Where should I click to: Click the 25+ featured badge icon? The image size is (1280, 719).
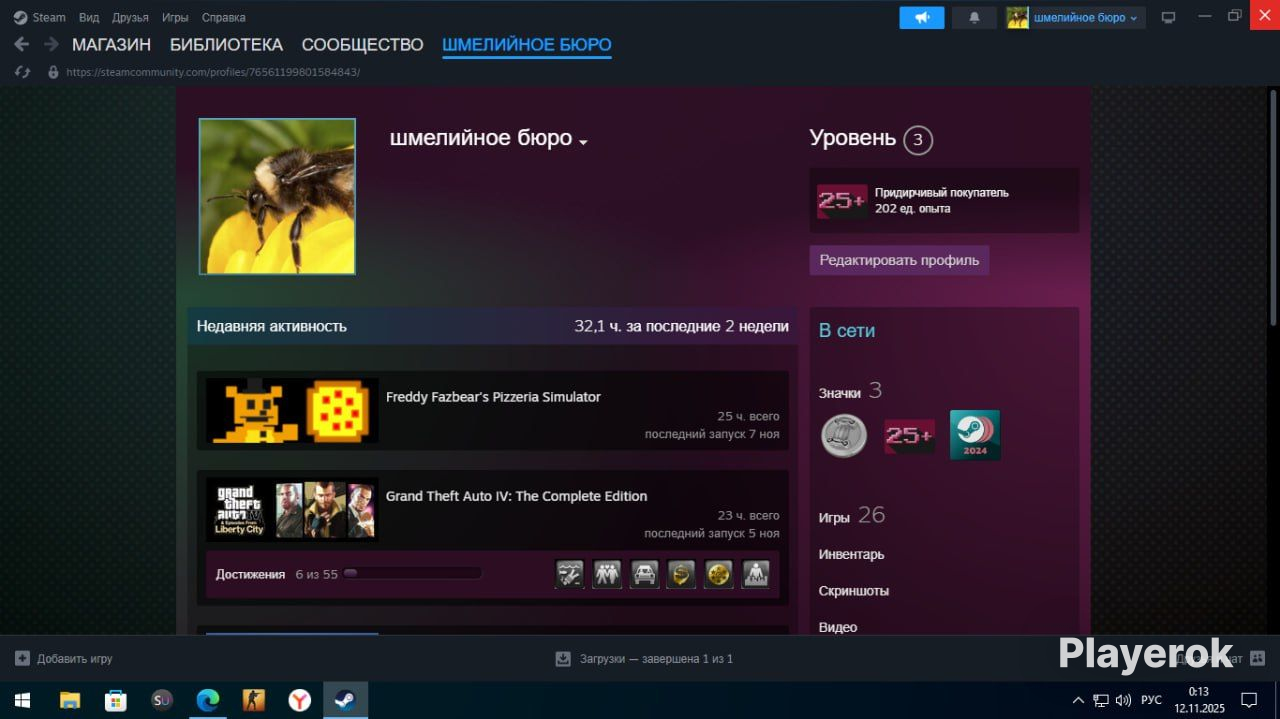(842, 201)
